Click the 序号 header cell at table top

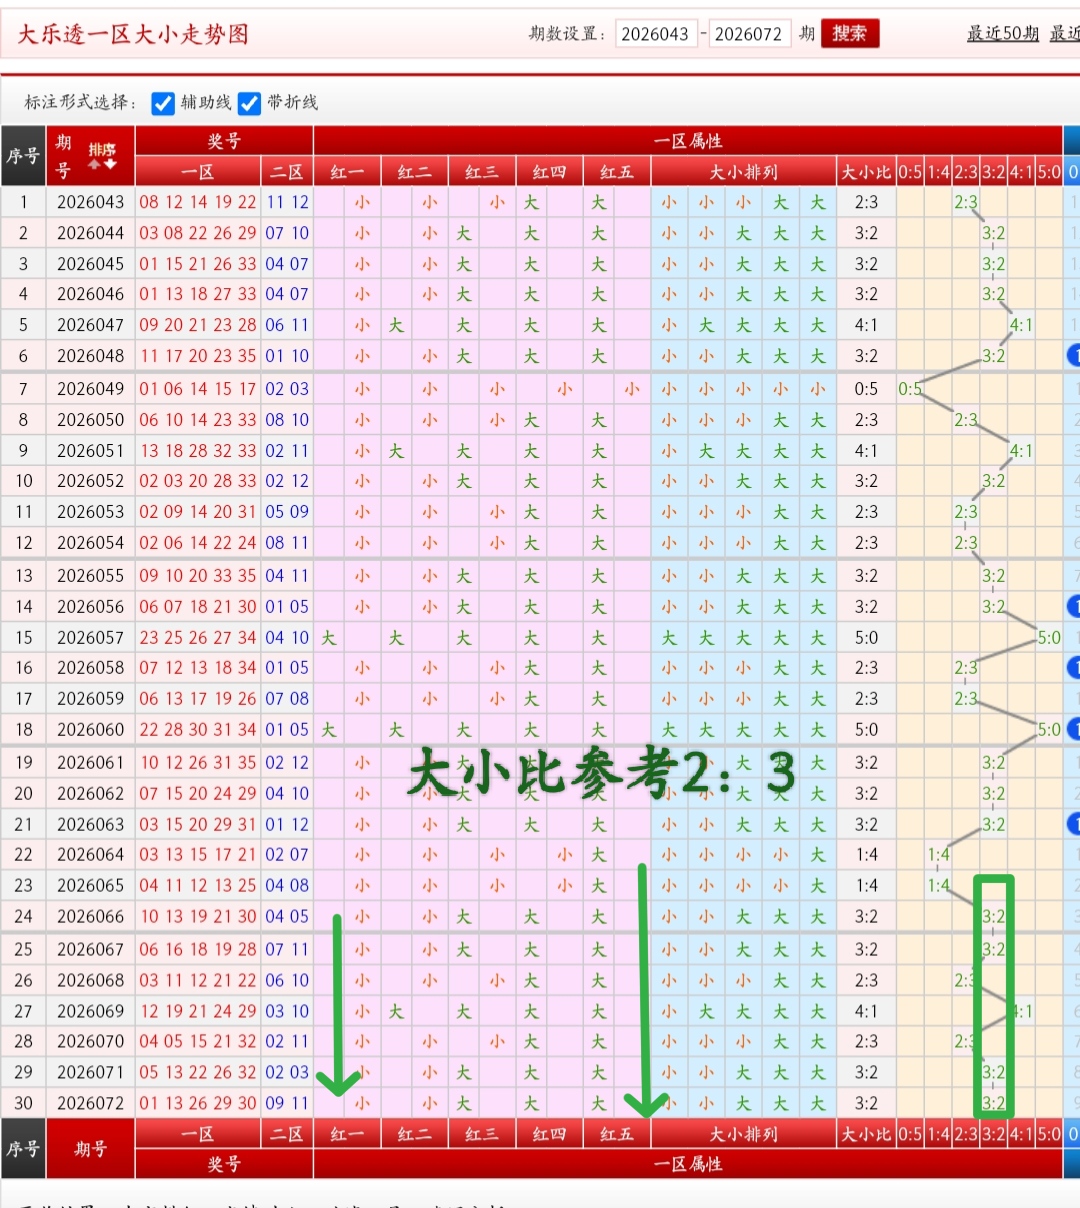click(23, 156)
